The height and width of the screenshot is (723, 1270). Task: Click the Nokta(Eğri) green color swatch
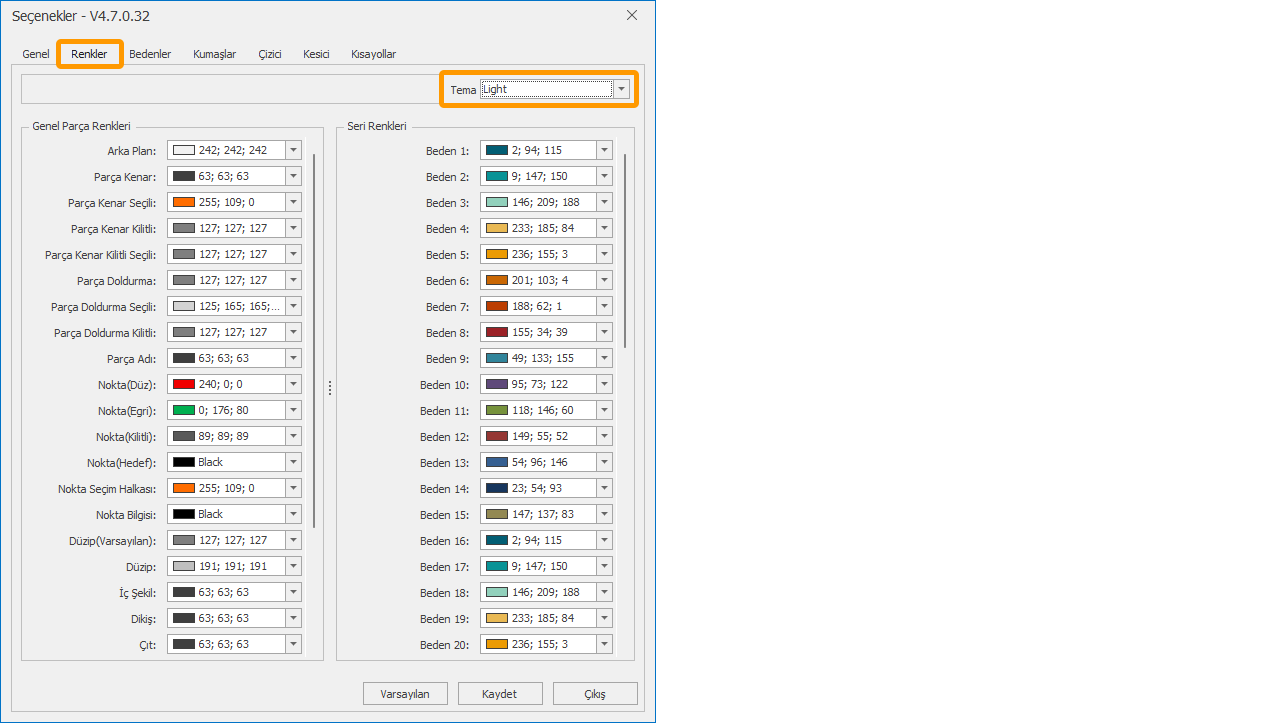click(x=183, y=410)
